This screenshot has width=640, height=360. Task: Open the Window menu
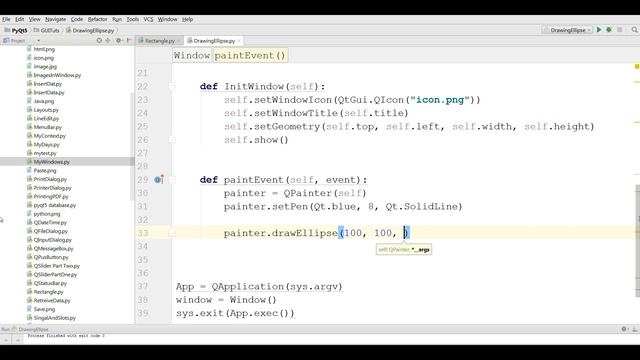point(167,19)
